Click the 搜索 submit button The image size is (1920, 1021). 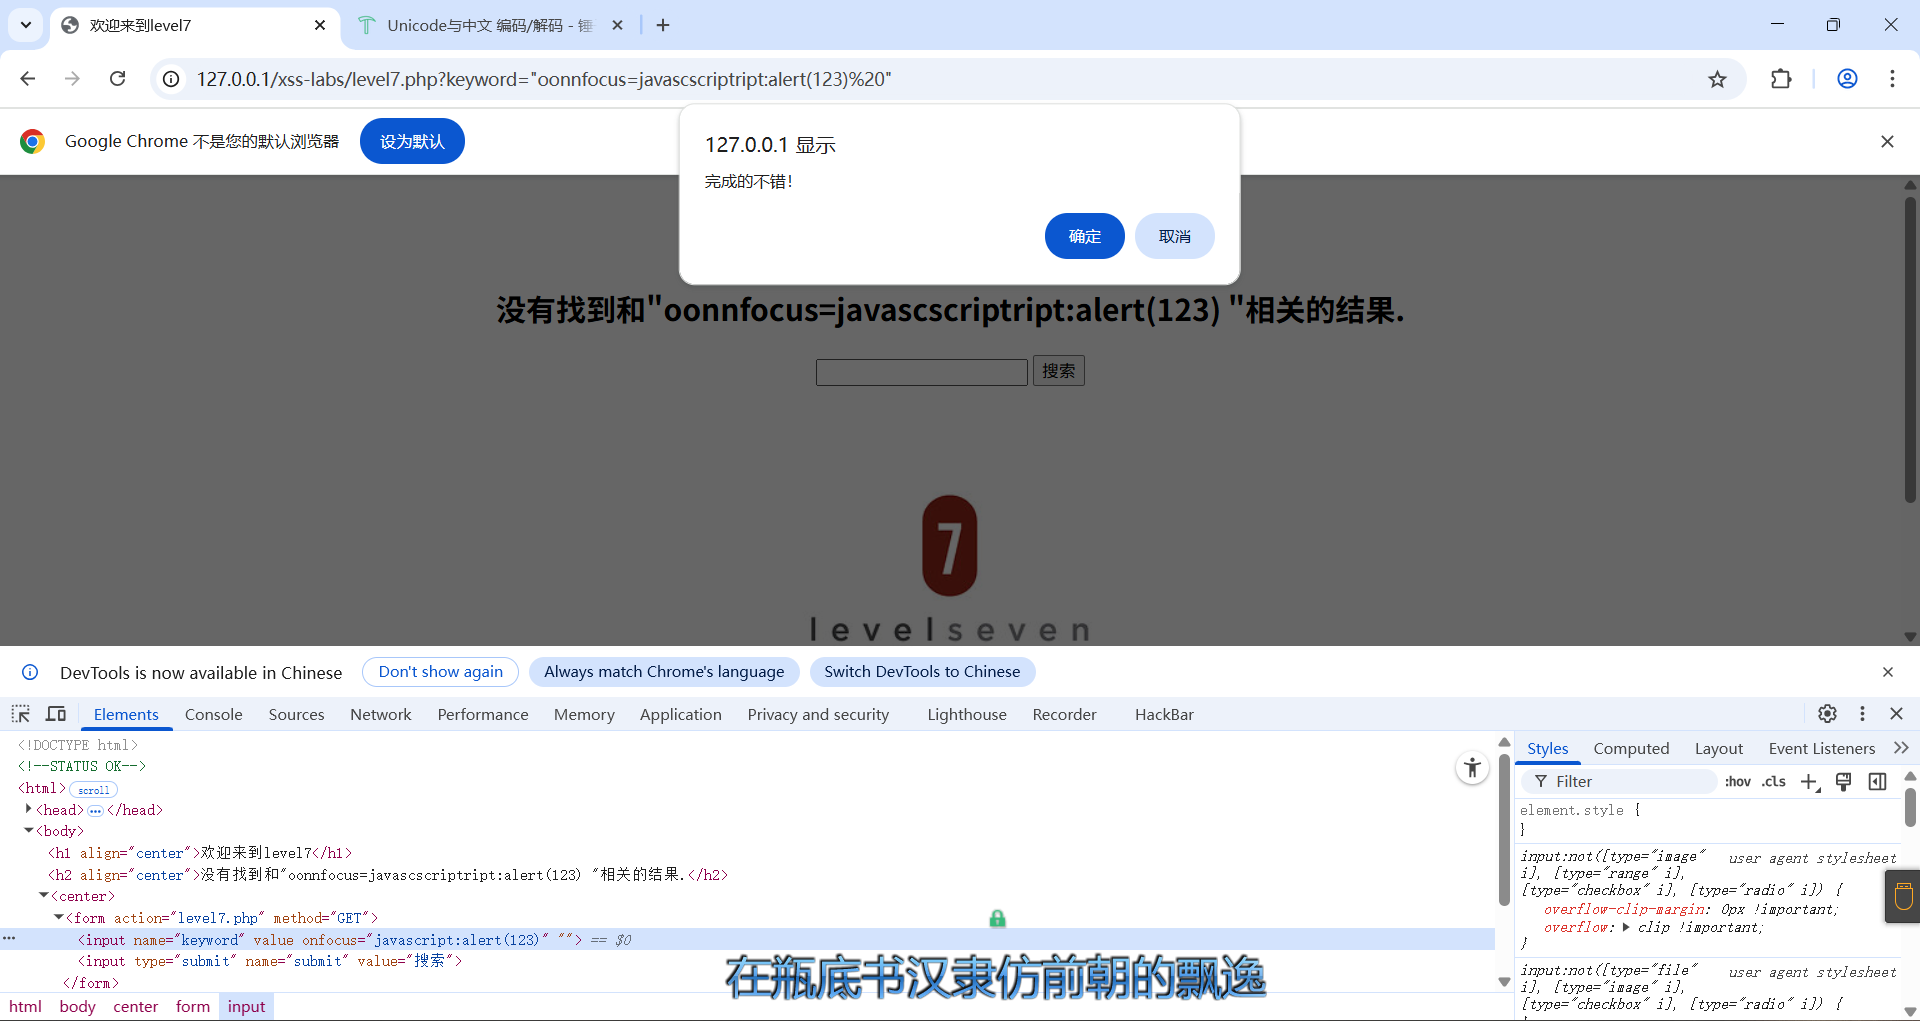pyautogui.click(x=1059, y=371)
